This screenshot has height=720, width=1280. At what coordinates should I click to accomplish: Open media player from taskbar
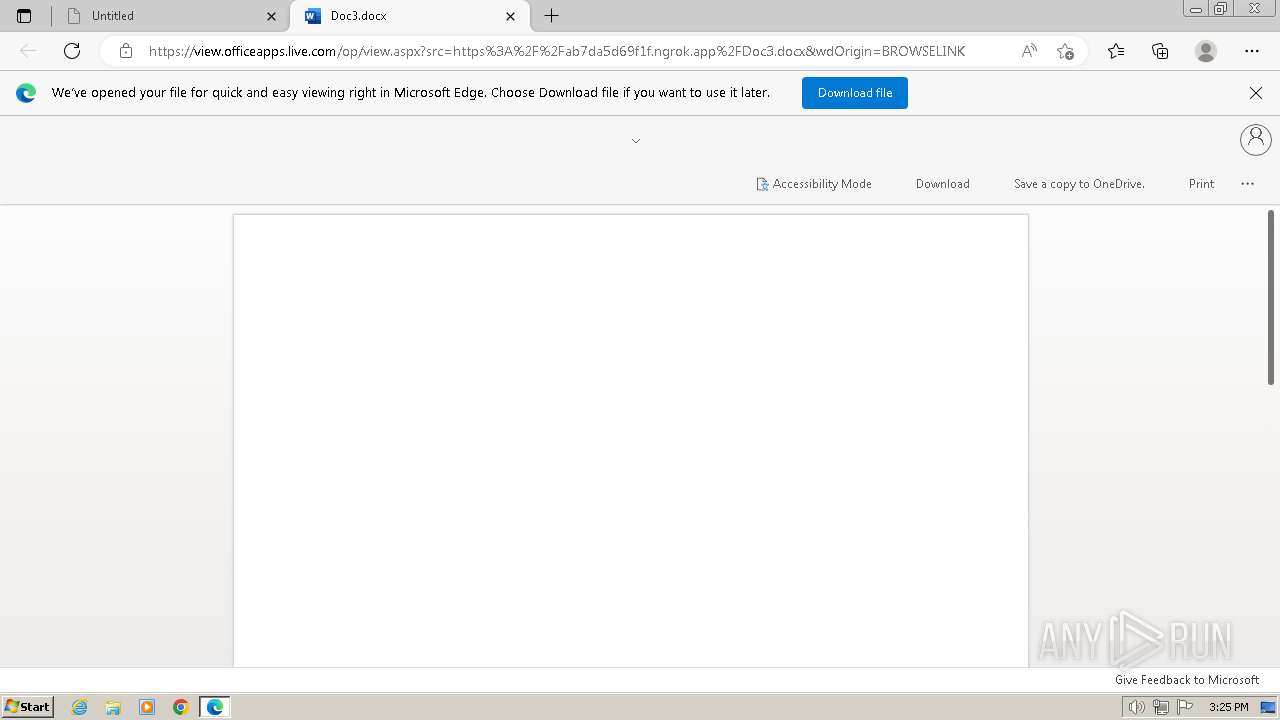click(147, 707)
